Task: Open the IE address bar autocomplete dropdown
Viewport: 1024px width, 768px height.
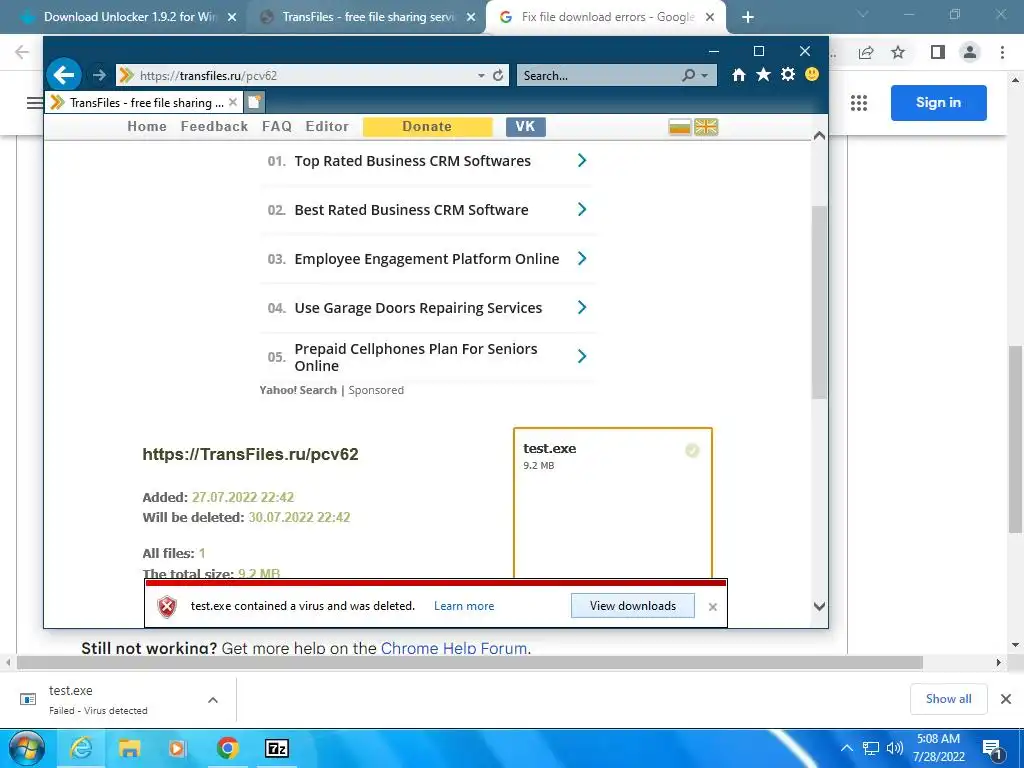Action: click(x=481, y=76)
